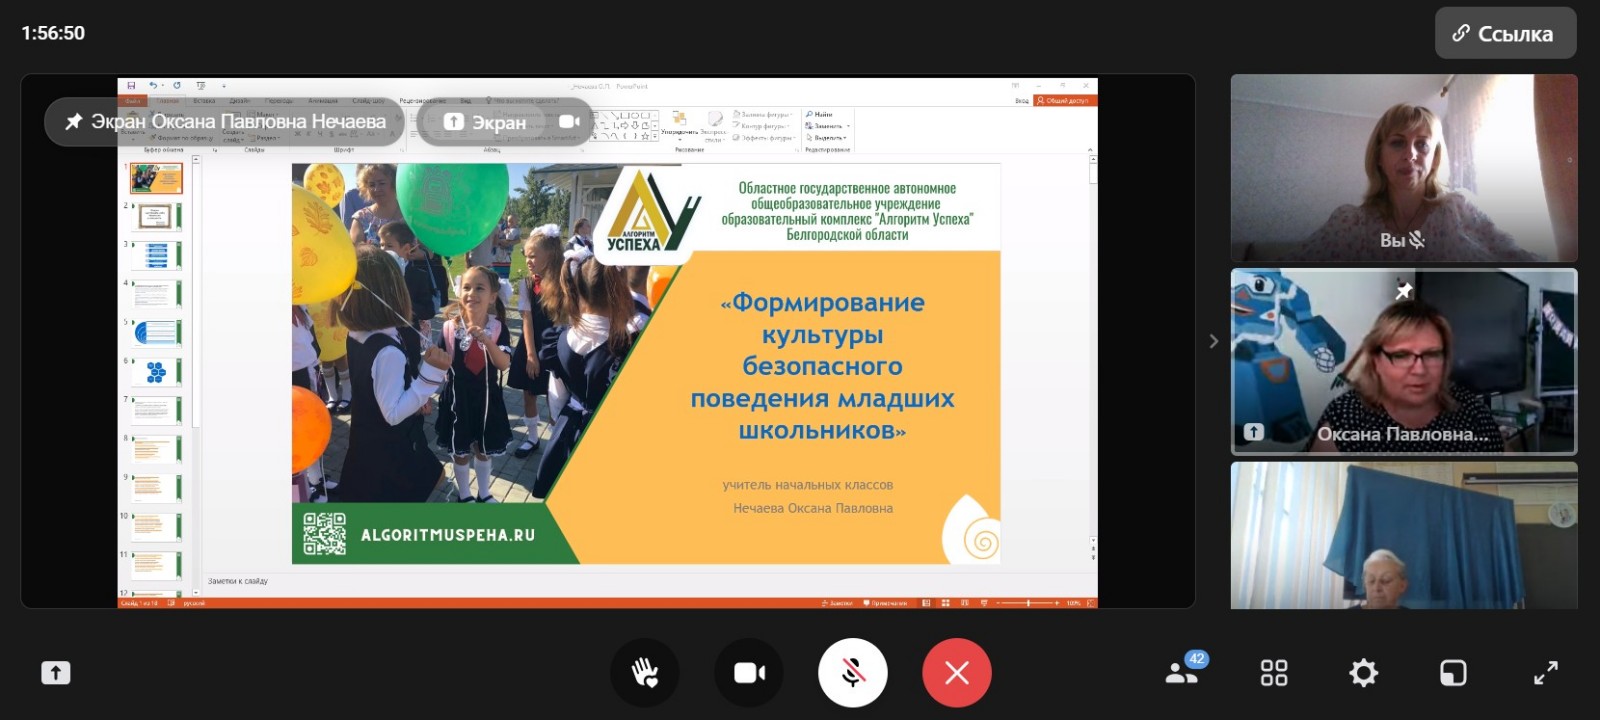Select slide 10 thumbnail in PowerPoint panel
This screenshot has width=1600, height=720.
tap(156, 527)
